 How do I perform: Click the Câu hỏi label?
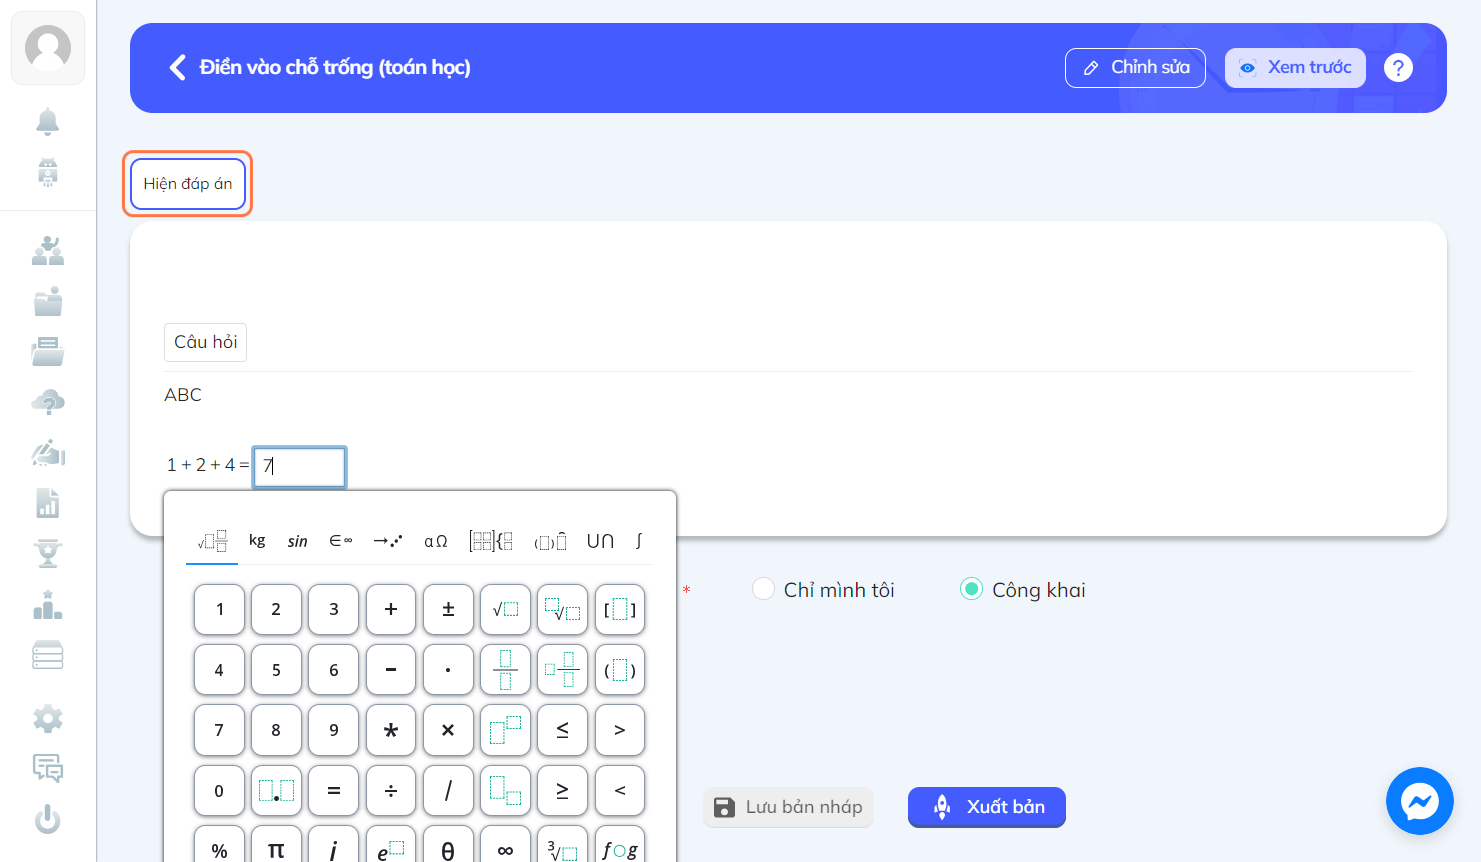point(205,342)
